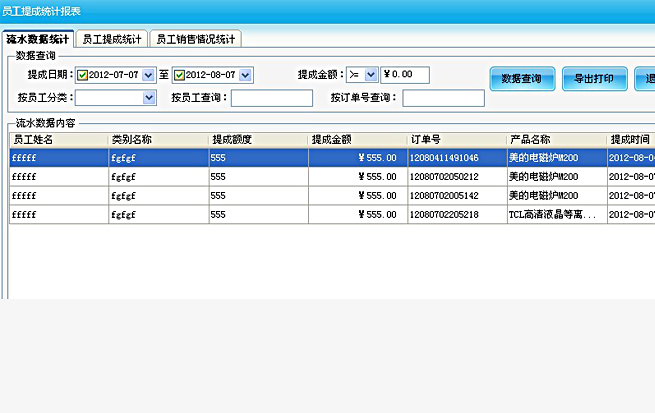Focus the 按员工查询 text field
This screenshot has width=655, height=413.
click(271, 98)
